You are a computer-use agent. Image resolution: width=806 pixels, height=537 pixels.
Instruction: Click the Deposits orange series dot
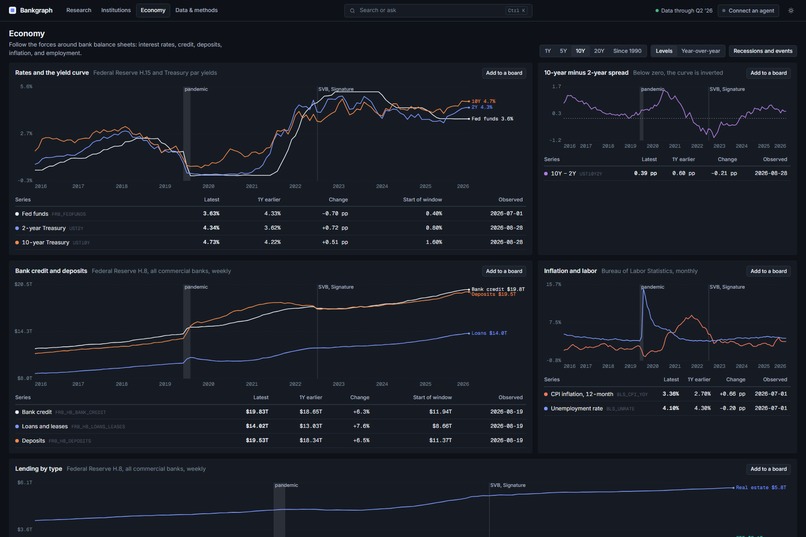pos(17,441)
